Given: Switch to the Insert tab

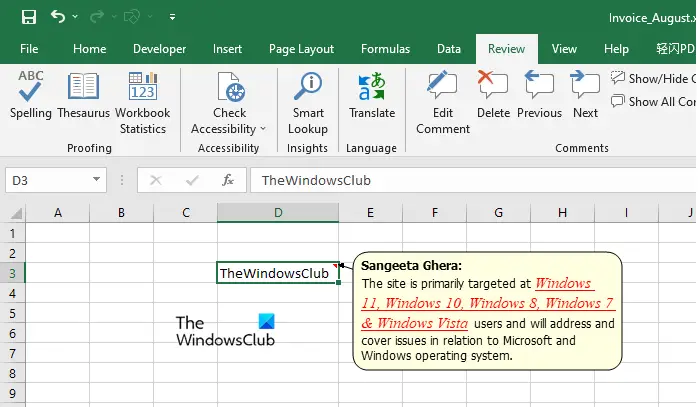Looking at the screenshot, I should pos(227,49).
